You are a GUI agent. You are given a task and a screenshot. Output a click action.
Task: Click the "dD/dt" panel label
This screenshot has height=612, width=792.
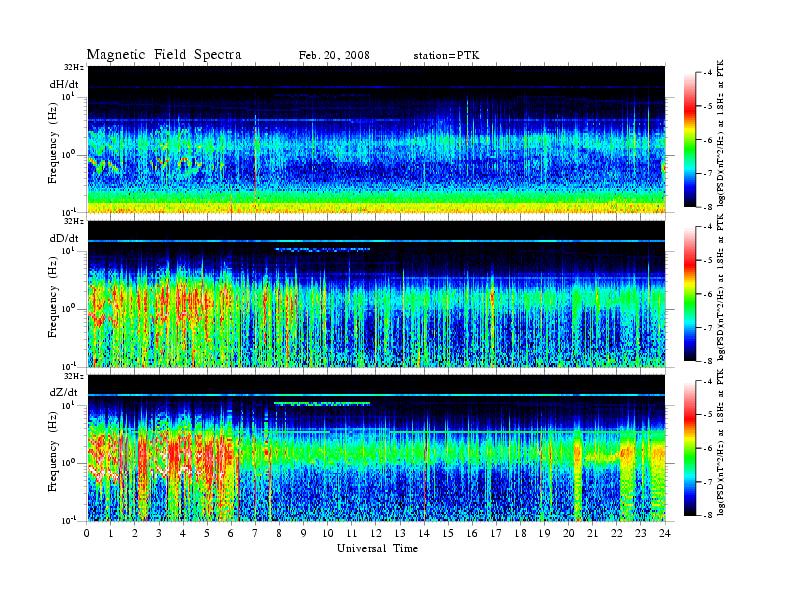click(64, 238)
